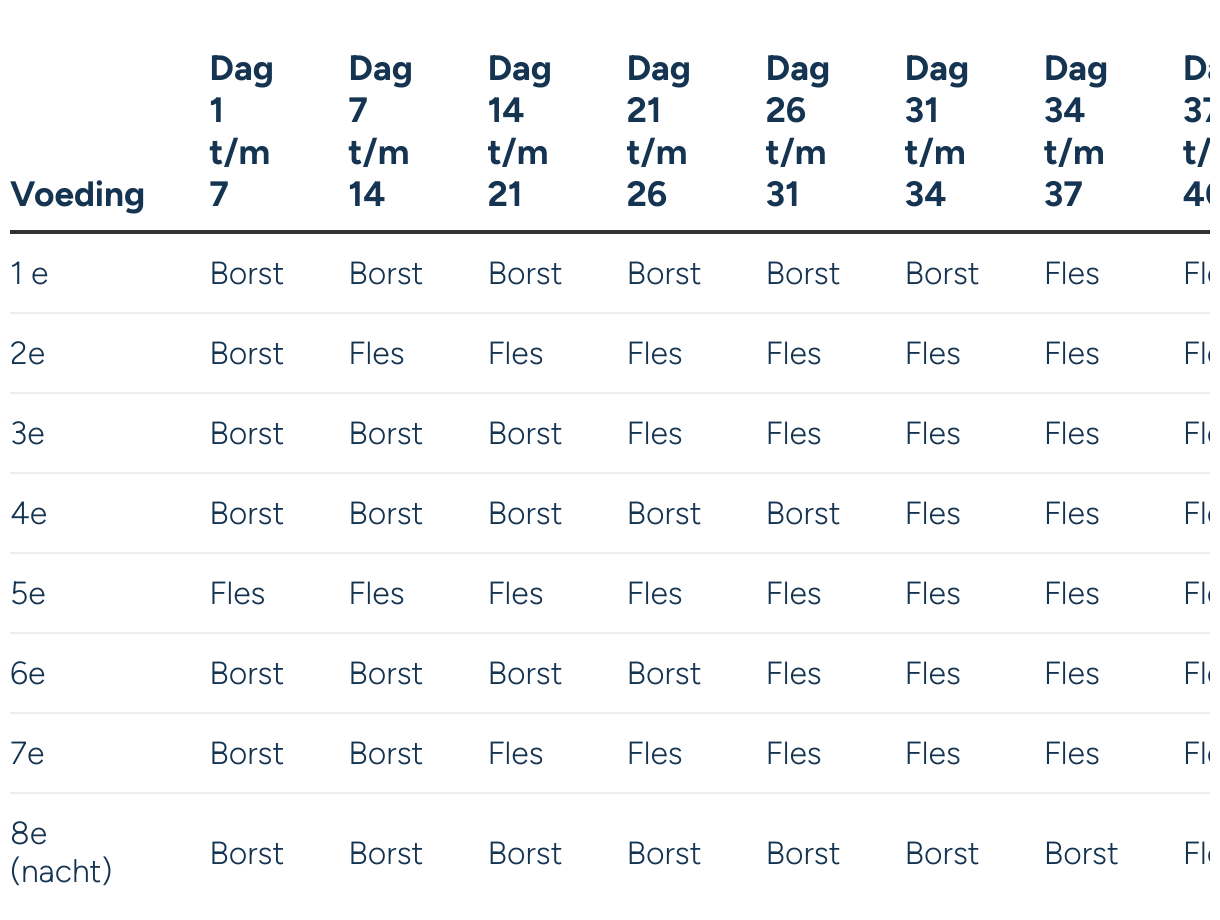Select Fles in row 5e, Dag 1 column
1220x920 pixels.
(238, 594)
